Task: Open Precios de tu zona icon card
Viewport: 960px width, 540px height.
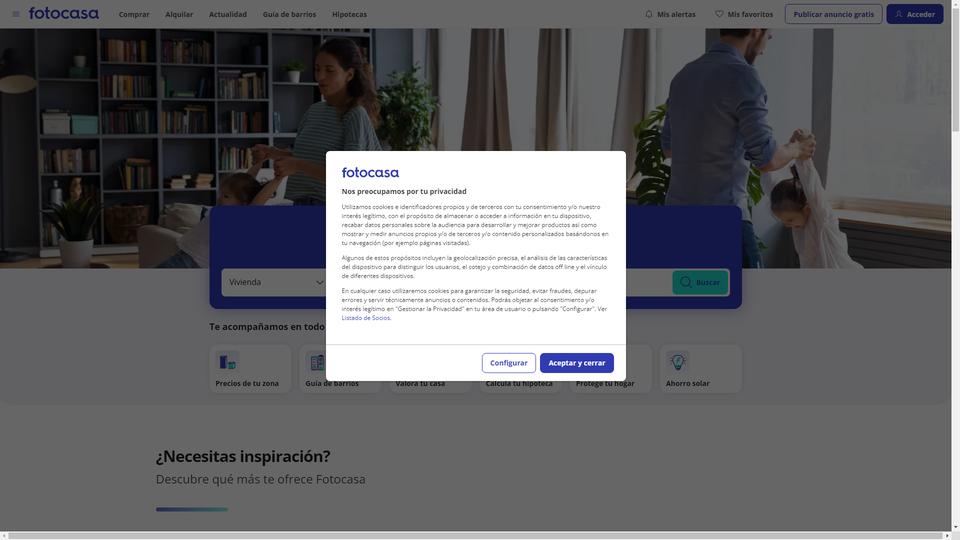Action: click(x=250, y=369)
